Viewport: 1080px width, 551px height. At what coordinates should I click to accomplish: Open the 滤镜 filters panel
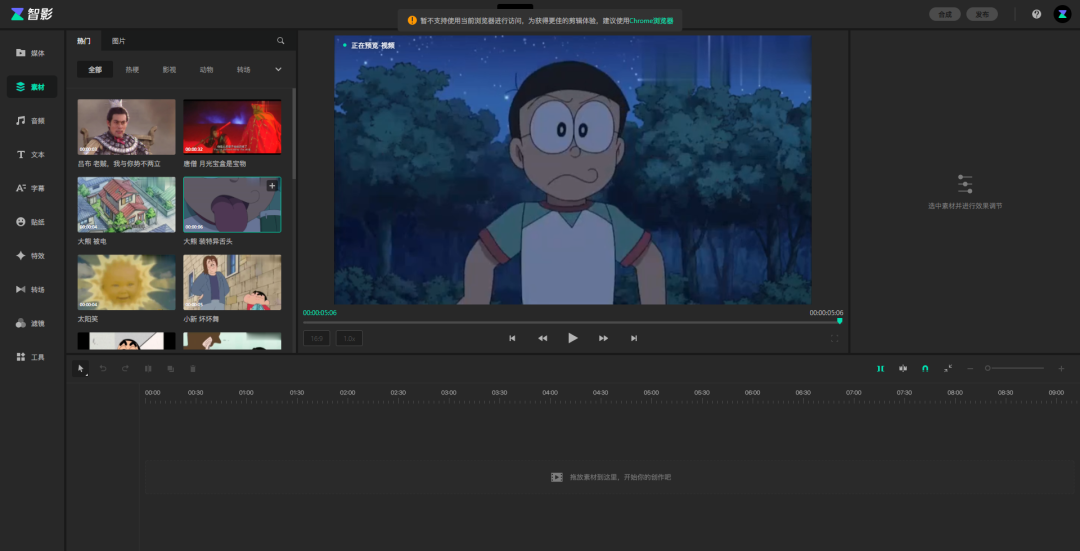[32, 323]
